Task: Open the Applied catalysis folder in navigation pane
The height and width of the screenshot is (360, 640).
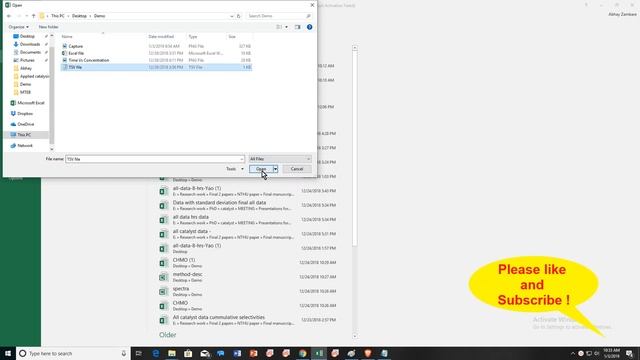Action: [x=31, y=76]
